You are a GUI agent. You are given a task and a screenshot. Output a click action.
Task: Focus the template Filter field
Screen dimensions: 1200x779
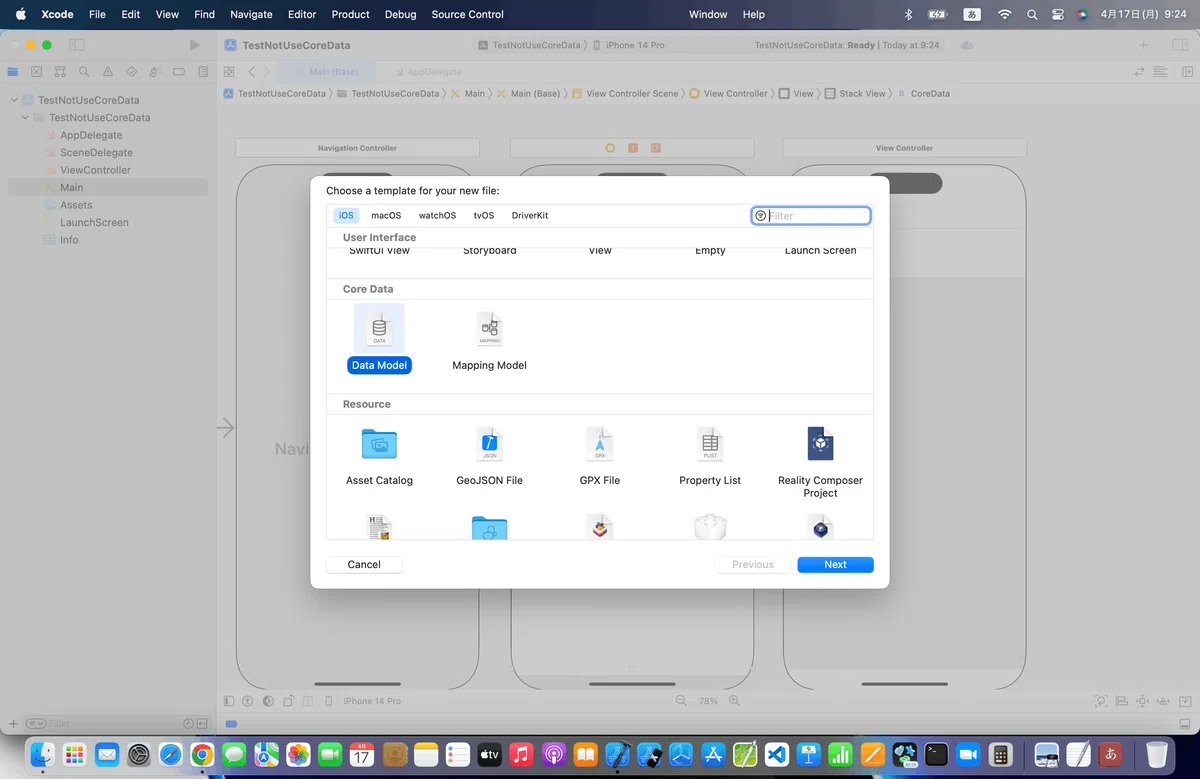pyautogui.click(x=811, y=215)
